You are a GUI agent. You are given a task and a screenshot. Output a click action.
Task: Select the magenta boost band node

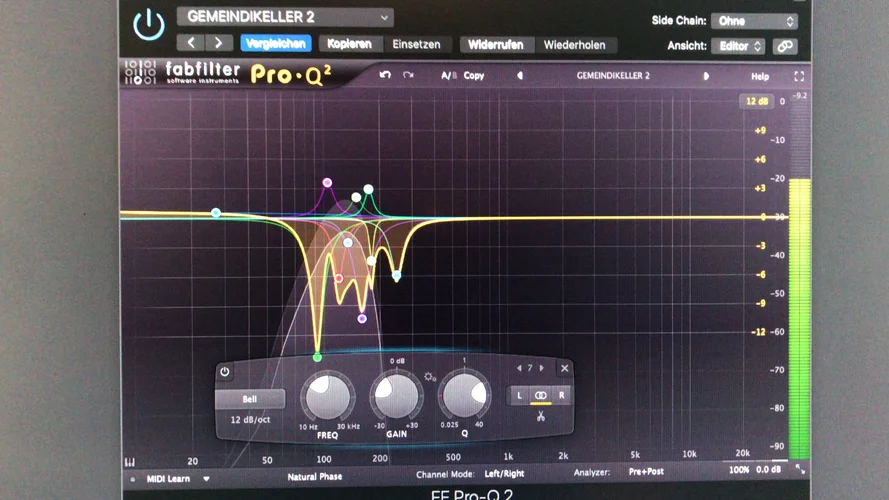coord(327,183)
